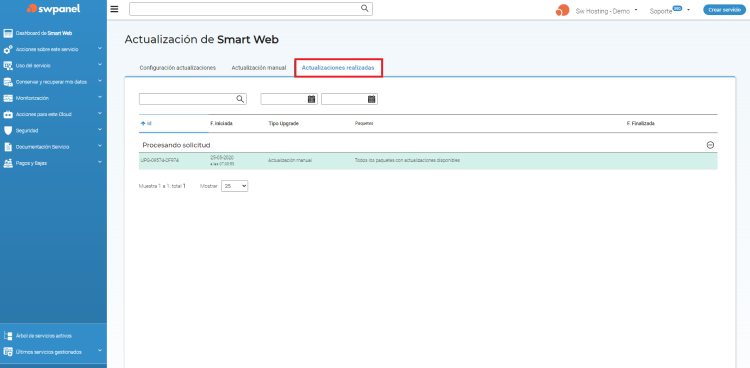Focus the start date input field
This screenshot has width=750, height=368.
[x=289, y=99]
